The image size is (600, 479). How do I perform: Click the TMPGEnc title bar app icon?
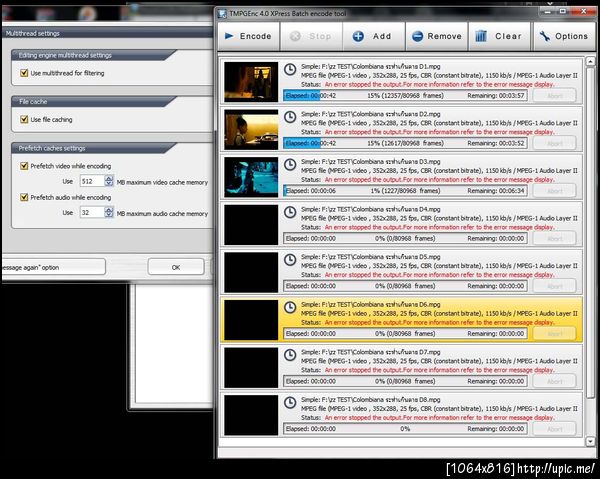click(x=222, y=14)
